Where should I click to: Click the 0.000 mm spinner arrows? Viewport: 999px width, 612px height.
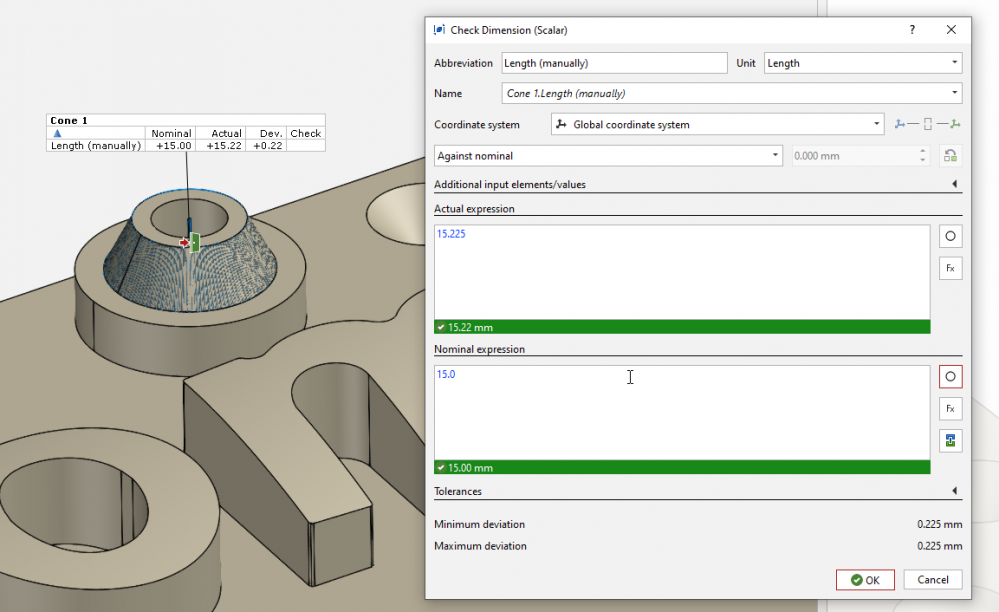pyautogui.click(x=922, y=156)
